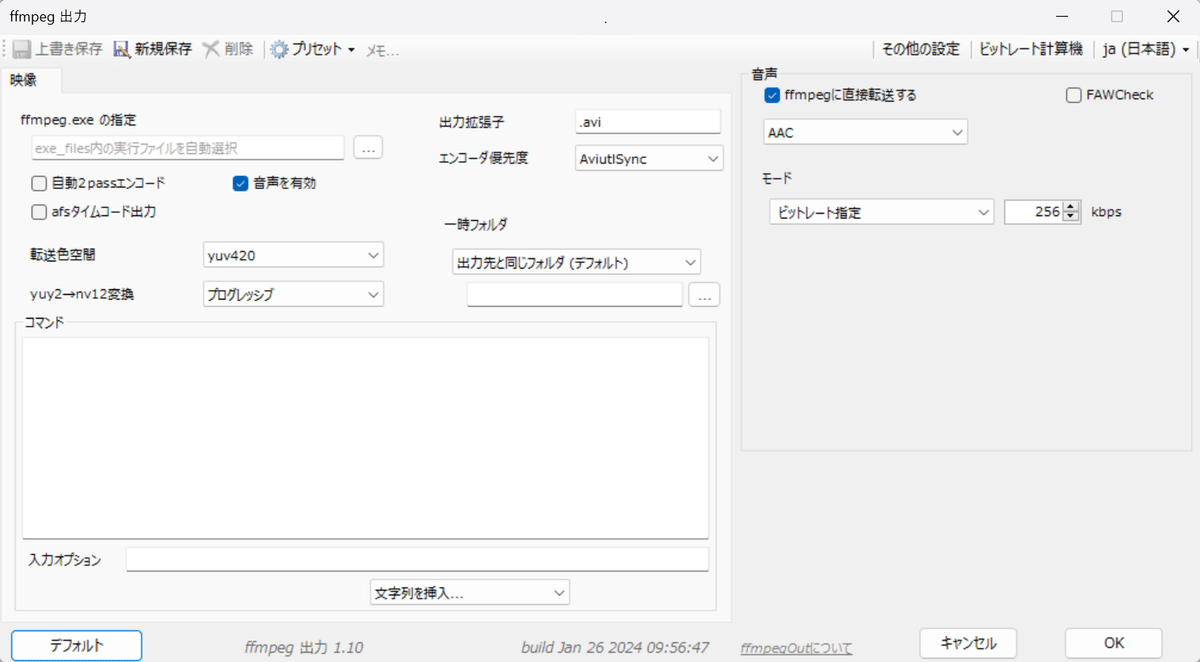
Task: Close the ffmpeg 出力 window
Action: [x=1172, y=16]
